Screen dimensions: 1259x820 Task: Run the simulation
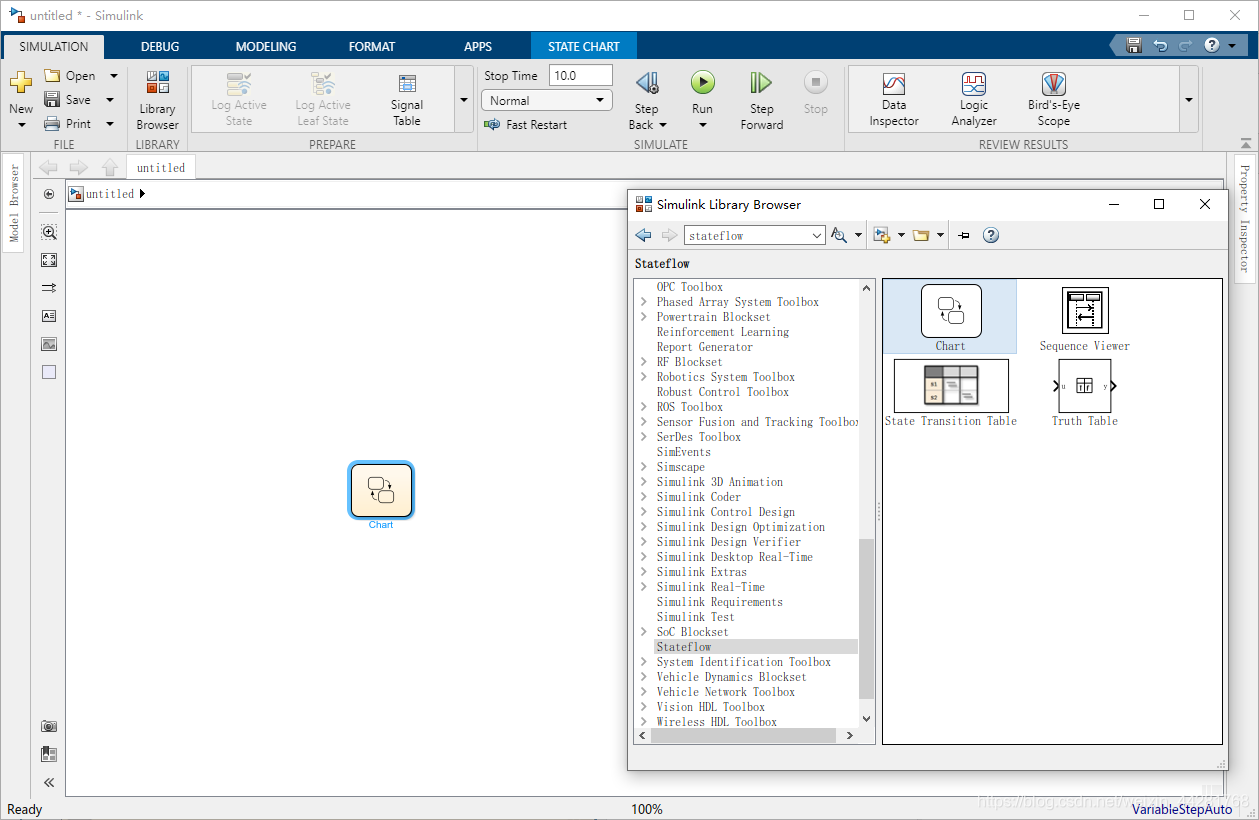[x=703, y=83]
